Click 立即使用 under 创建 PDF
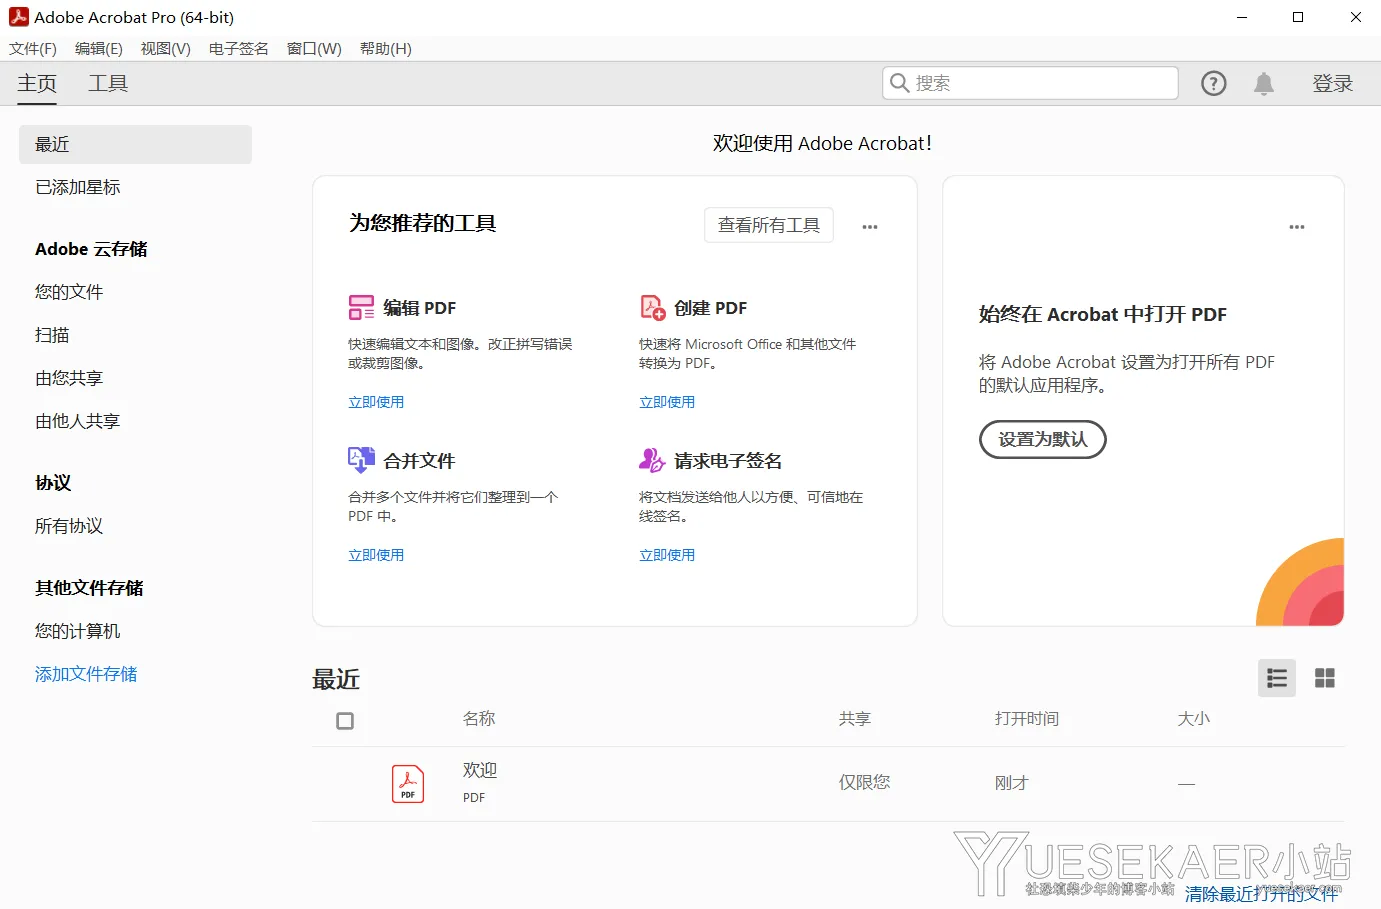Image resolution: width=1381 pixels, height=909 pixels. pos(667,402)
